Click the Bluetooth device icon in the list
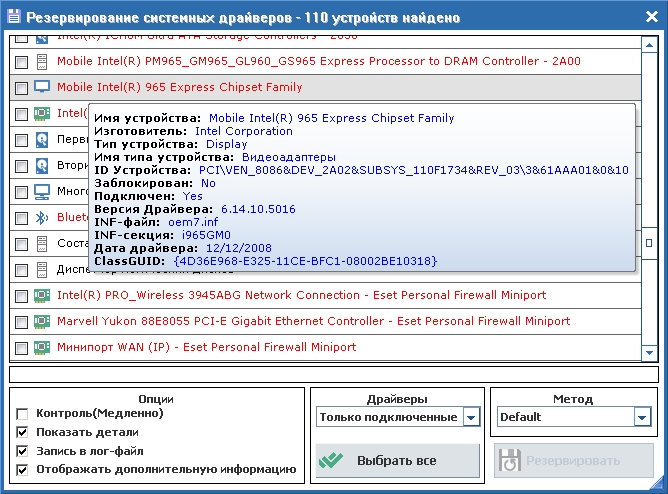Image resolution: width=668 pixels, height=494 pixels. pyautogui.click(x=42, y=217)
